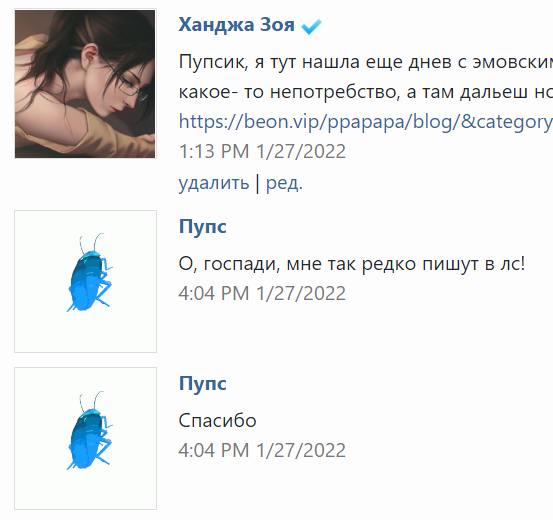Open Ханджа Зоя's profile avatar picture

pyautogui.click(x=85, y=84)
